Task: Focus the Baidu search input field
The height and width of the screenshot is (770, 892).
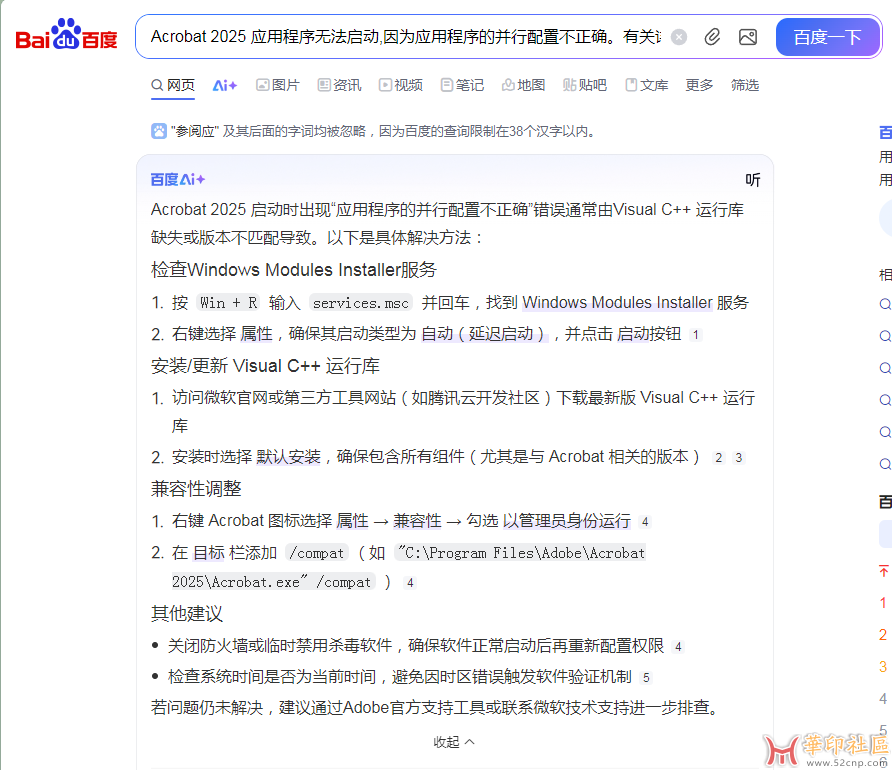Action: point(405,37)
